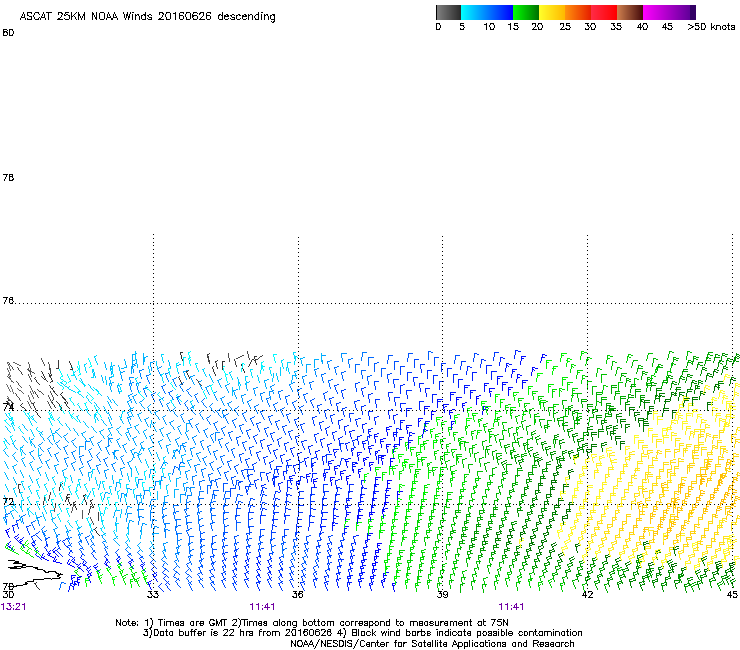
Task: Click the chart title 'ASCAT 25KM NOAA Winds 20160626 descending'
Action: click(x=147, y=17)
